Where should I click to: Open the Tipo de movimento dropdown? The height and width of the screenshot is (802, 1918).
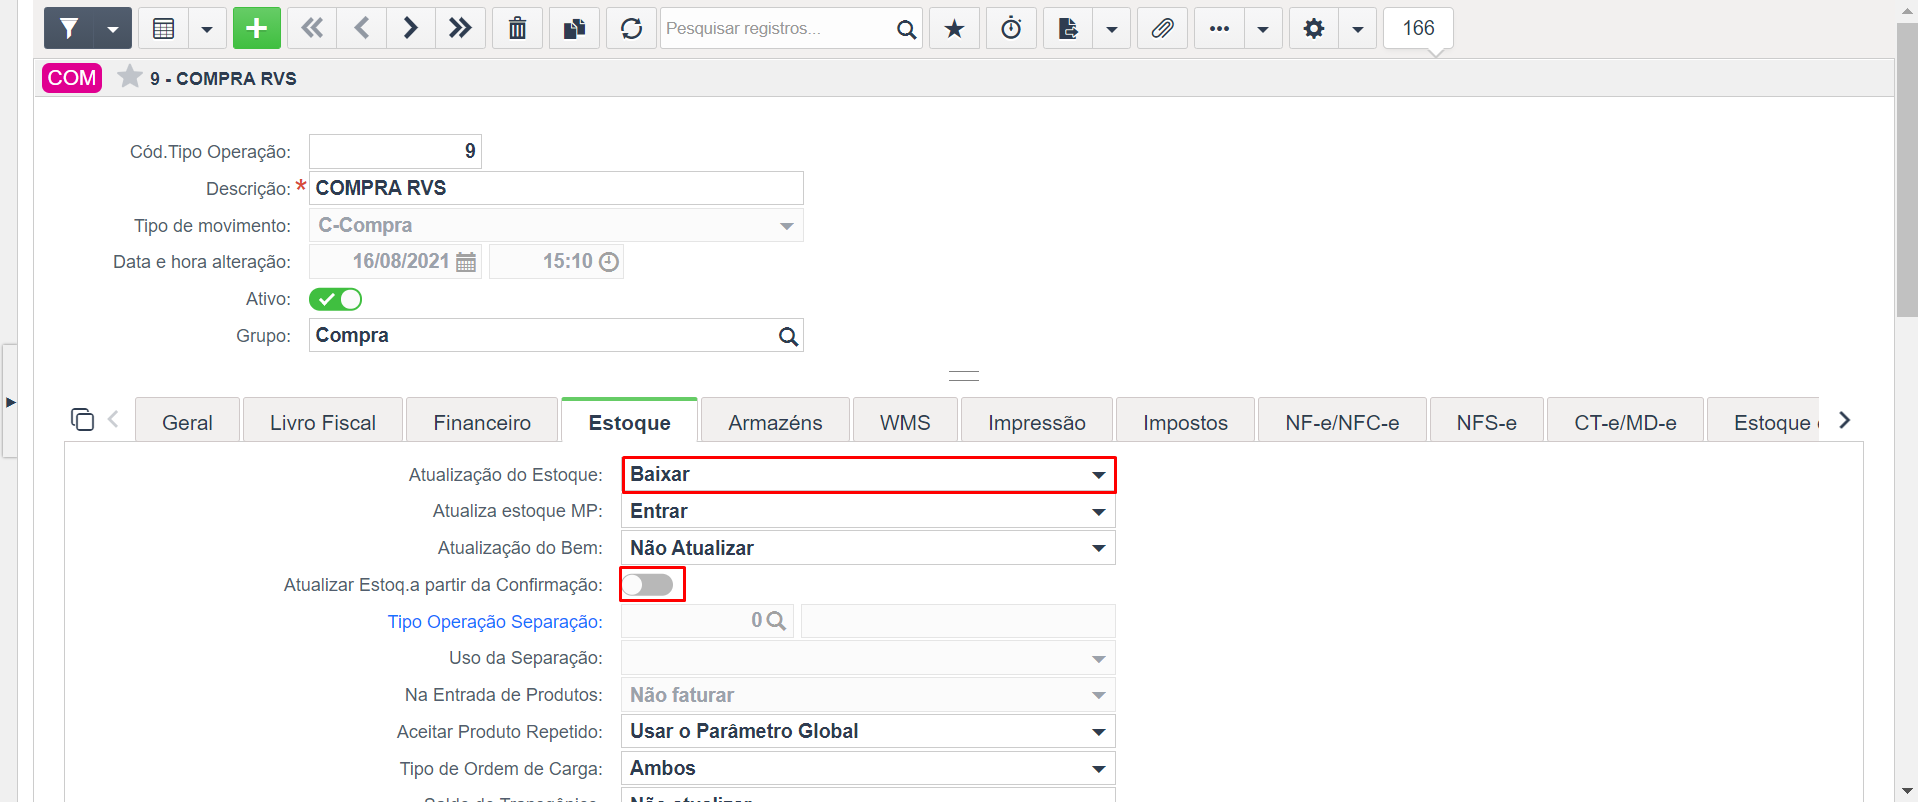click(x=556, y=225)
